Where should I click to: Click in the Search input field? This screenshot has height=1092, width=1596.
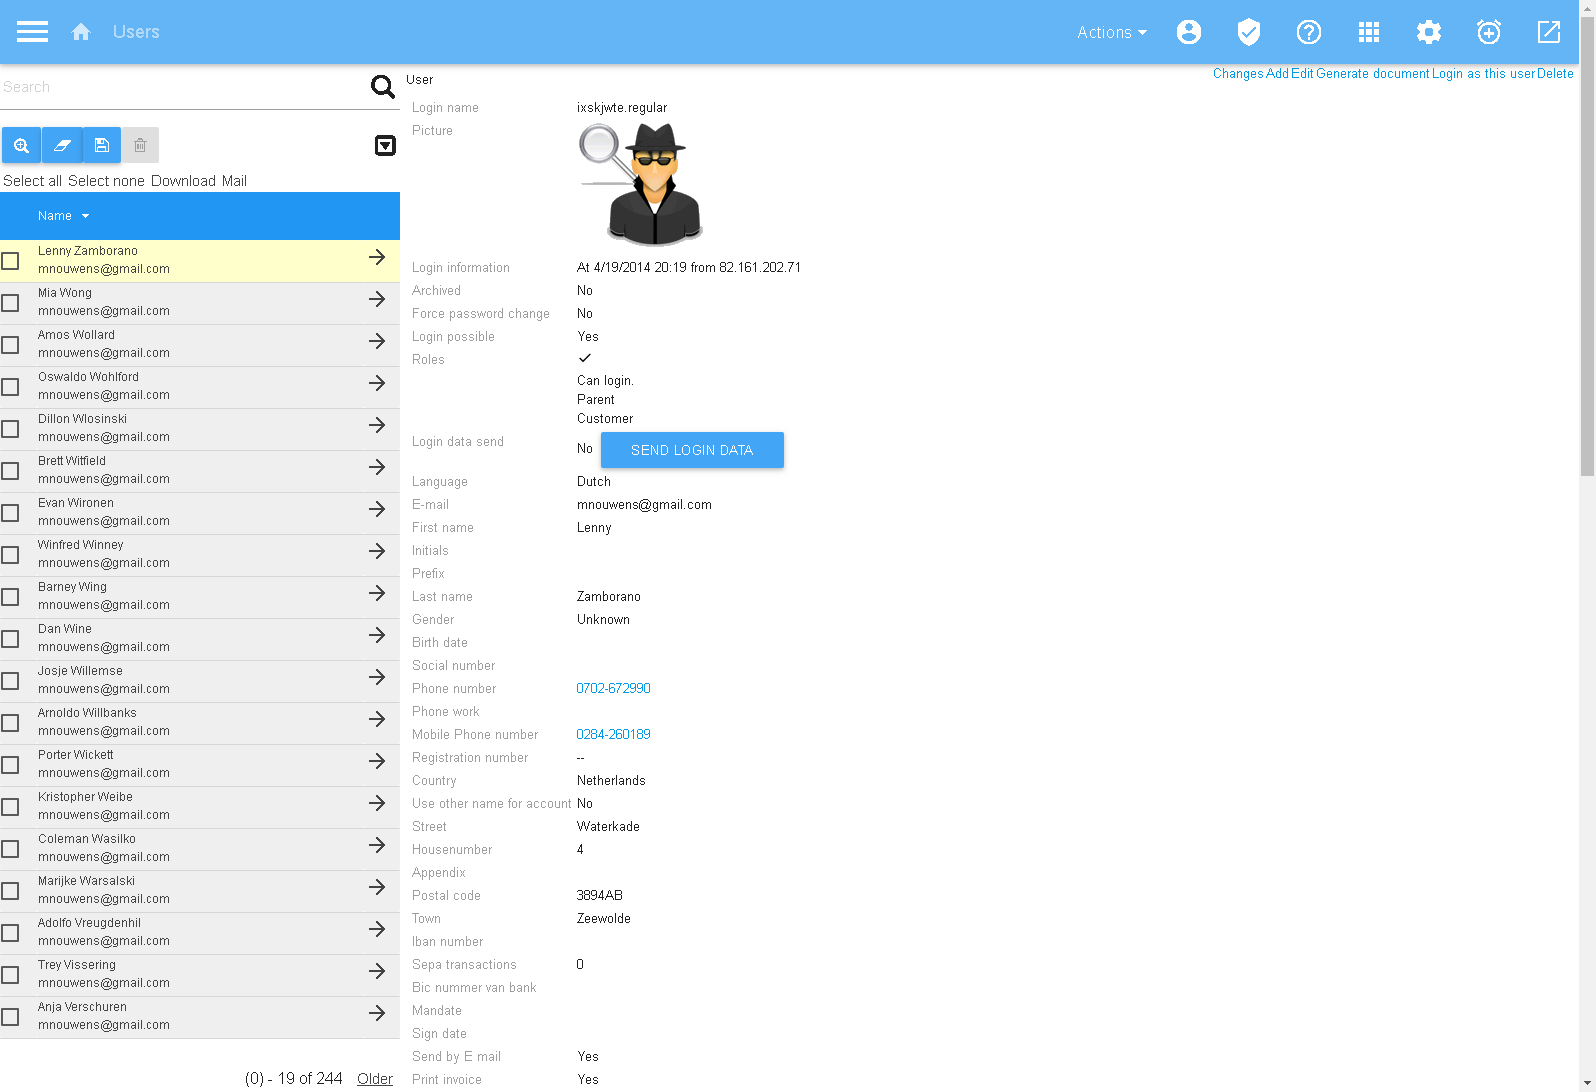(180, 87)
